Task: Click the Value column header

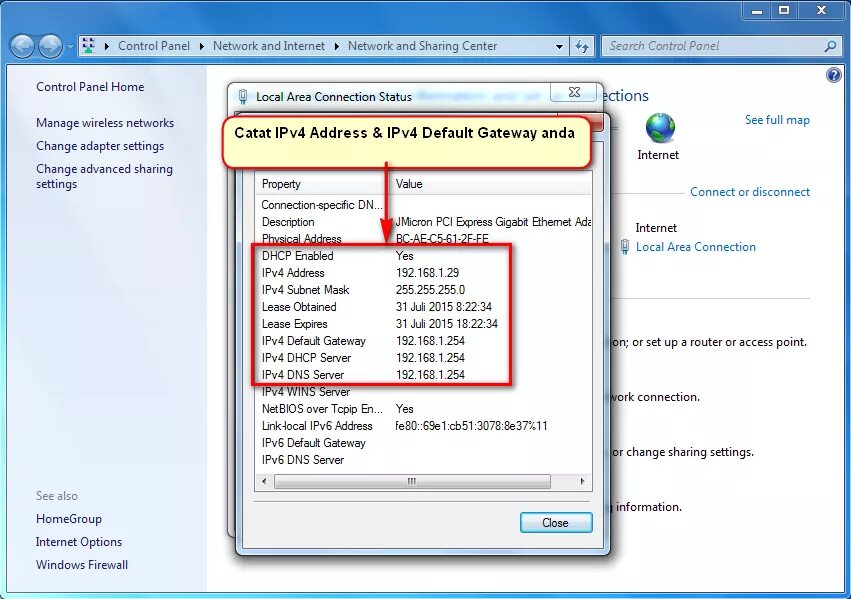Action: (x=492, y=184)
